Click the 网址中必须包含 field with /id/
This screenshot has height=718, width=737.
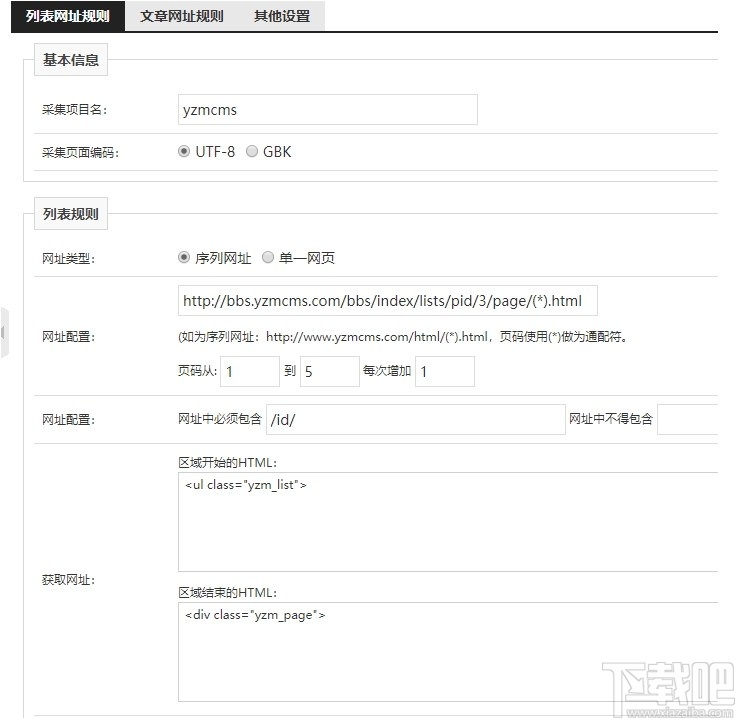click(x=416, y=420)
